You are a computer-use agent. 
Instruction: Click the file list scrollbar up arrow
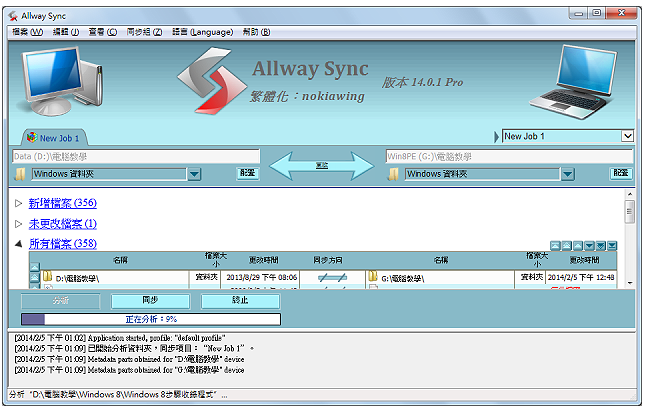tap(629, 194)
